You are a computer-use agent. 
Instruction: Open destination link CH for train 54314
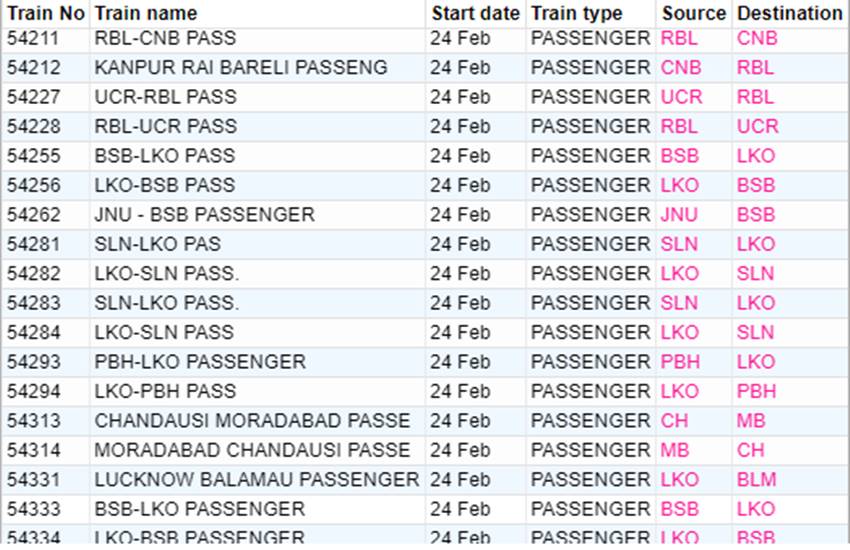click(x=750, y=450)
